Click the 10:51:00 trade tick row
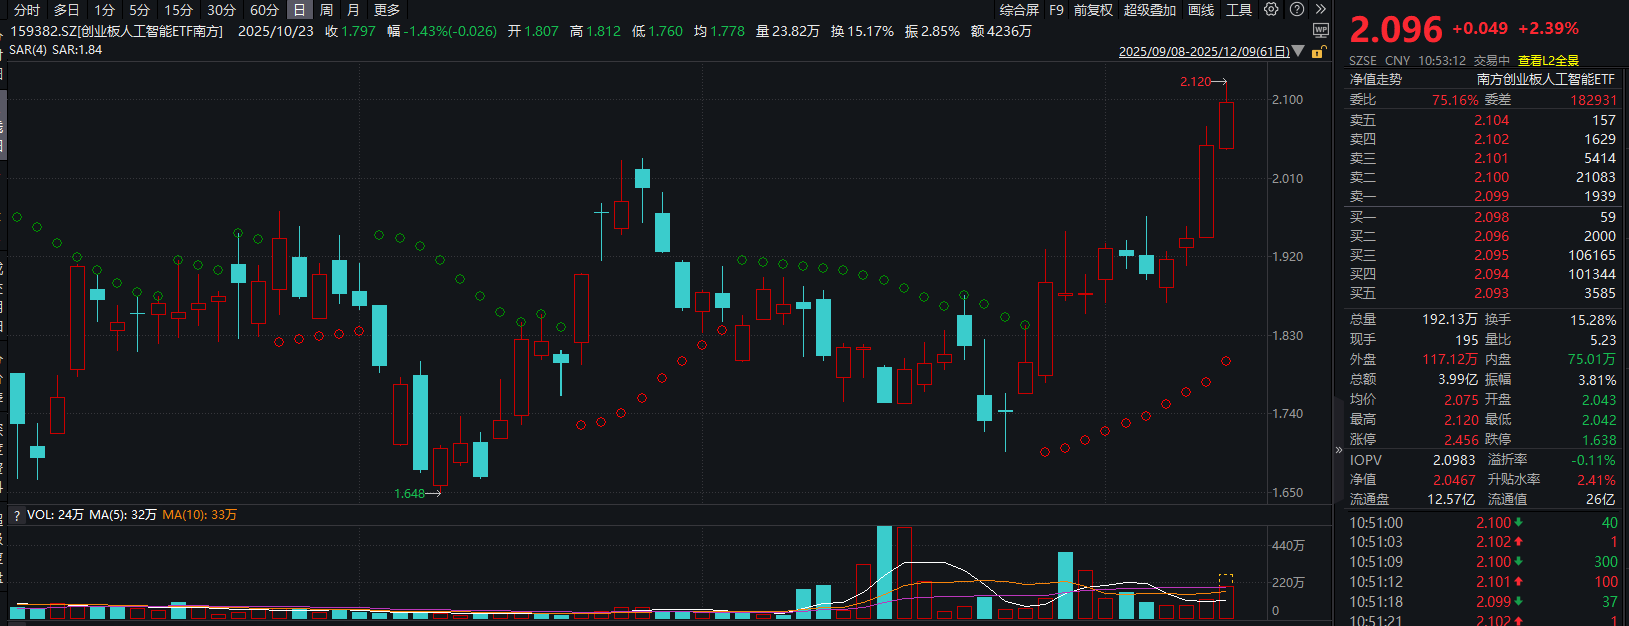The height and width of the screenshot is (626, 1629). [x=1482, y=523]
